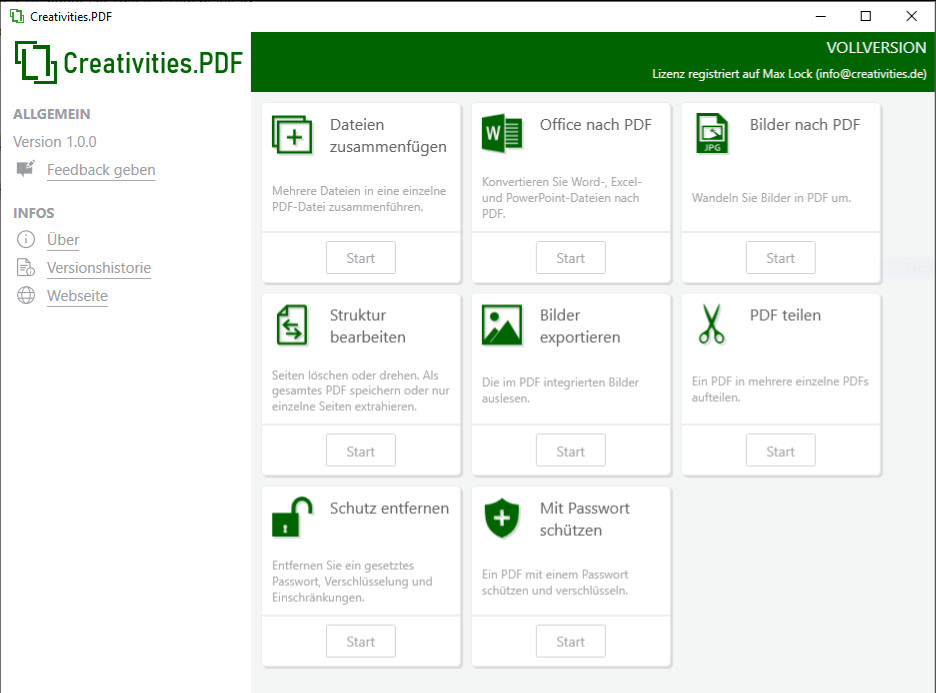Click the Word icon for Office nach PDF
Screen dimensions: 936x693
coord(502,133)
